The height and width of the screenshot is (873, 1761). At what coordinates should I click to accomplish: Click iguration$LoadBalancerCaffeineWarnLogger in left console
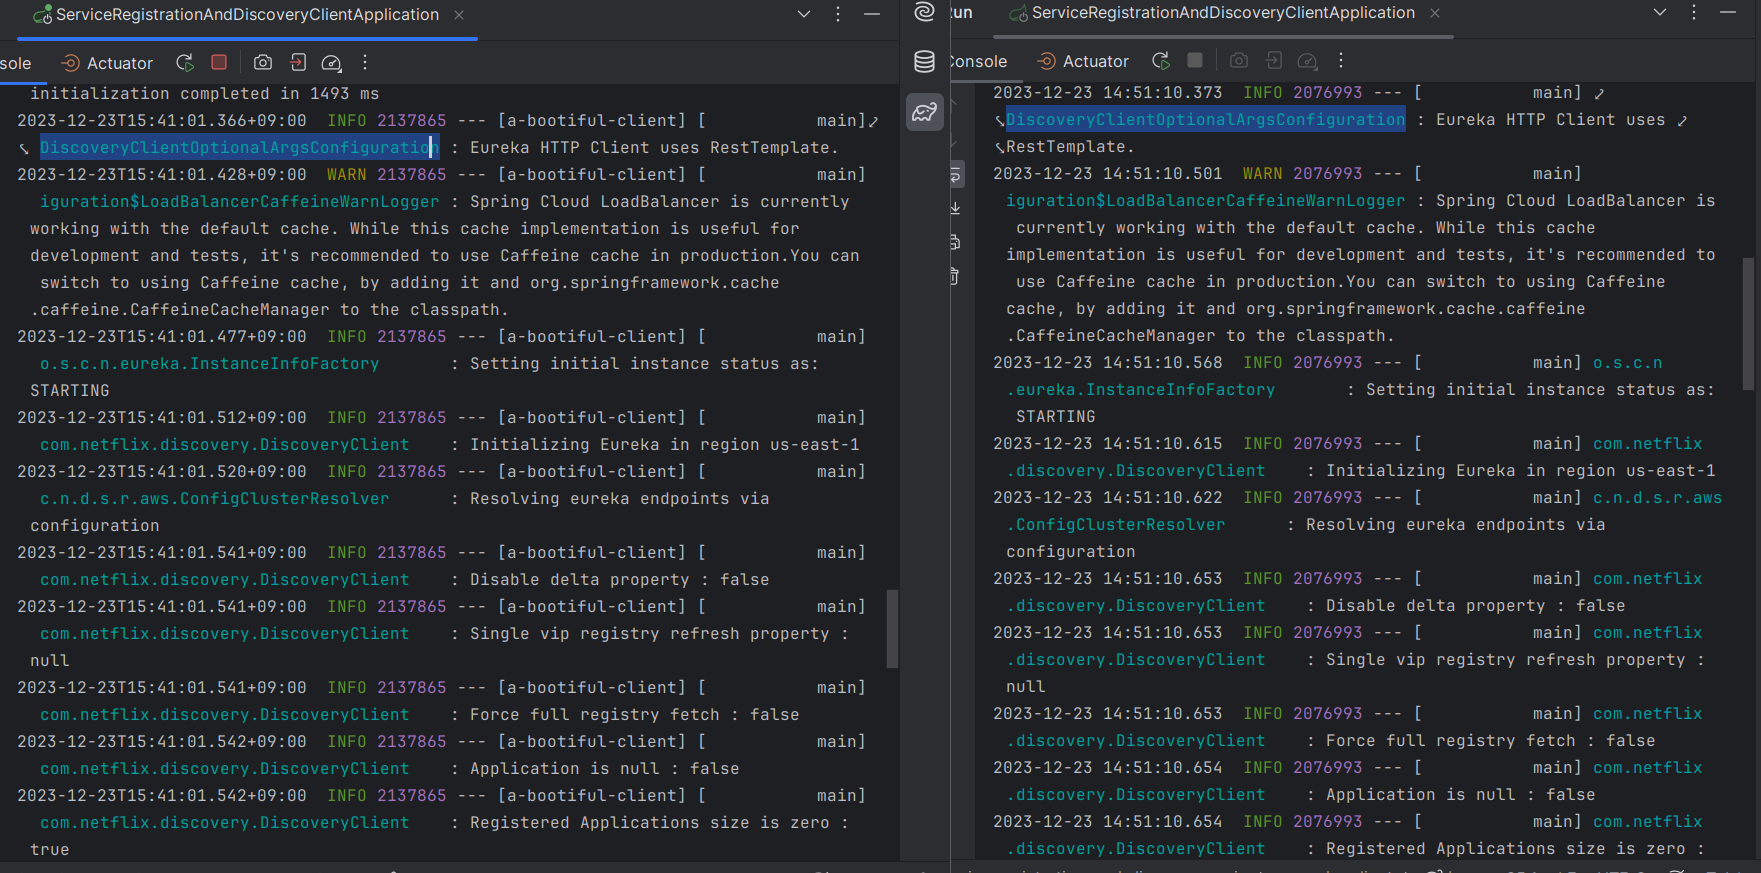(x=239, y=201)
